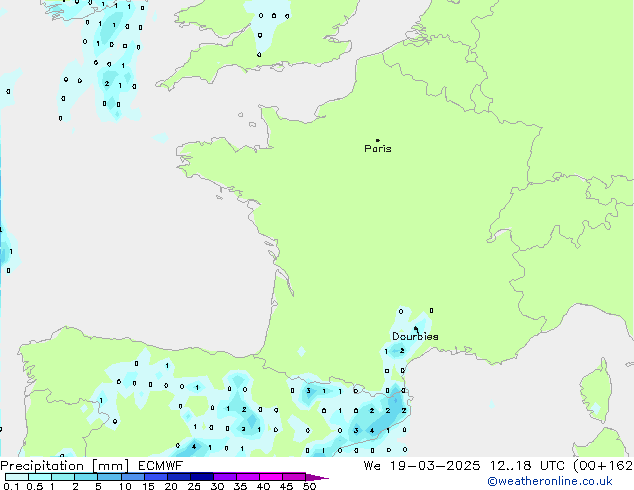The height and width of the screenshot is (490, 634).
Task: Click the "40" legend scale label
Action: [x=263, y=486]
